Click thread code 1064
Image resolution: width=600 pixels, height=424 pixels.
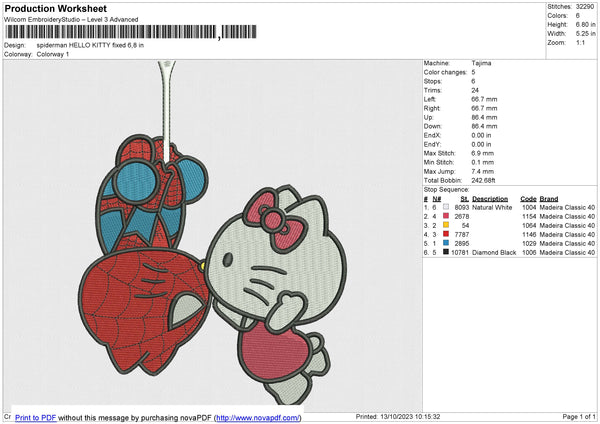pos(529,225)
